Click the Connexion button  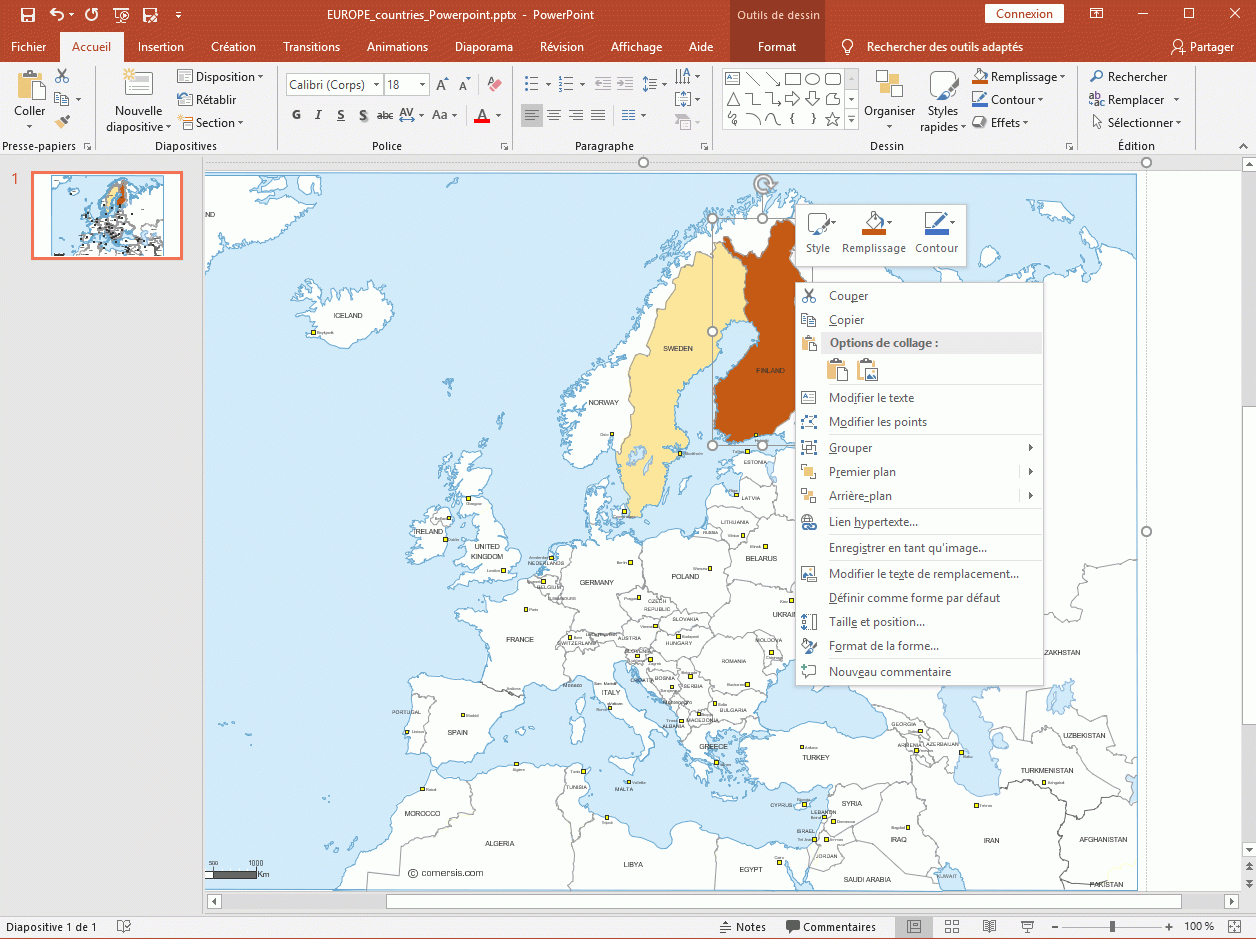(x=1024, y=14)
